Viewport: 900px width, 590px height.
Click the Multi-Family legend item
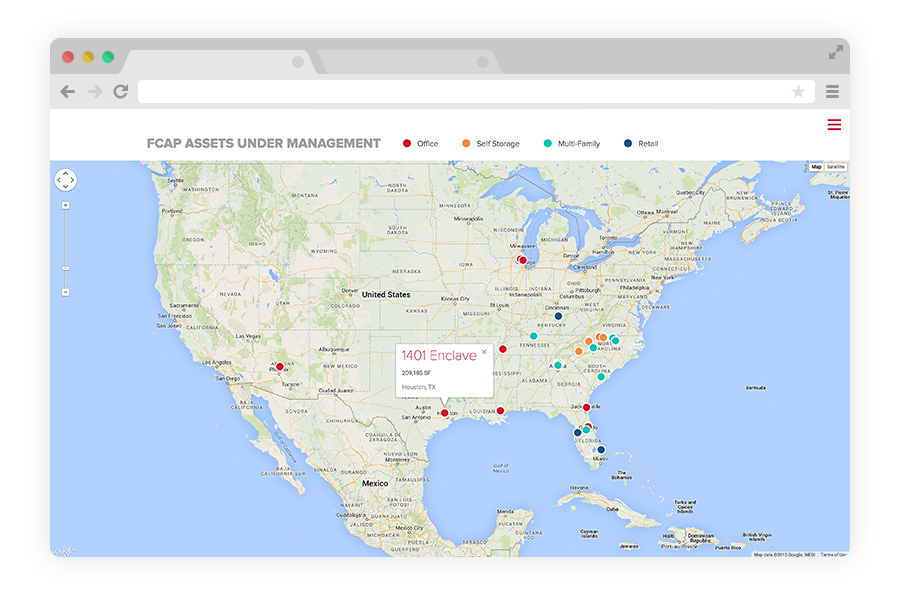click(x=572, y=143)
